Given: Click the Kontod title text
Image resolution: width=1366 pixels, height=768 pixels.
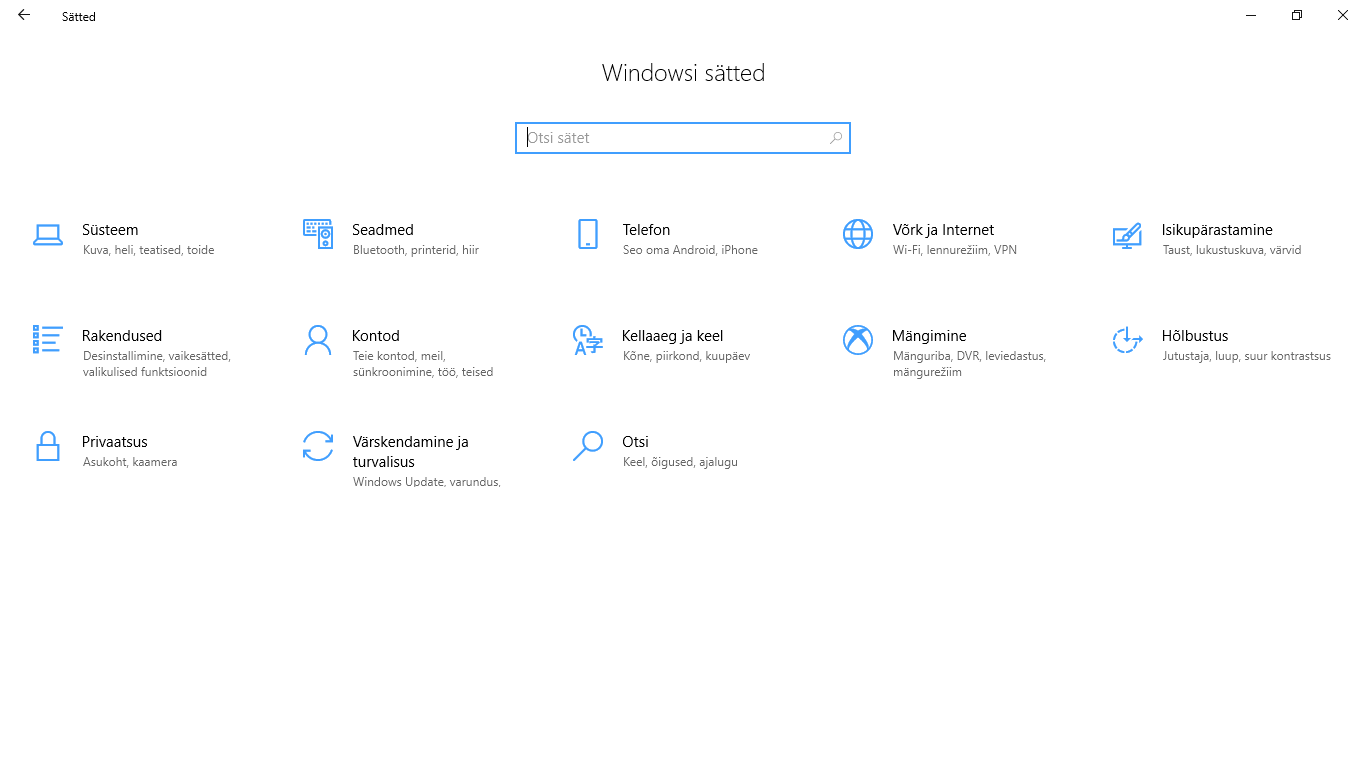Looking at the screenshot, I should tap(376, 336).
